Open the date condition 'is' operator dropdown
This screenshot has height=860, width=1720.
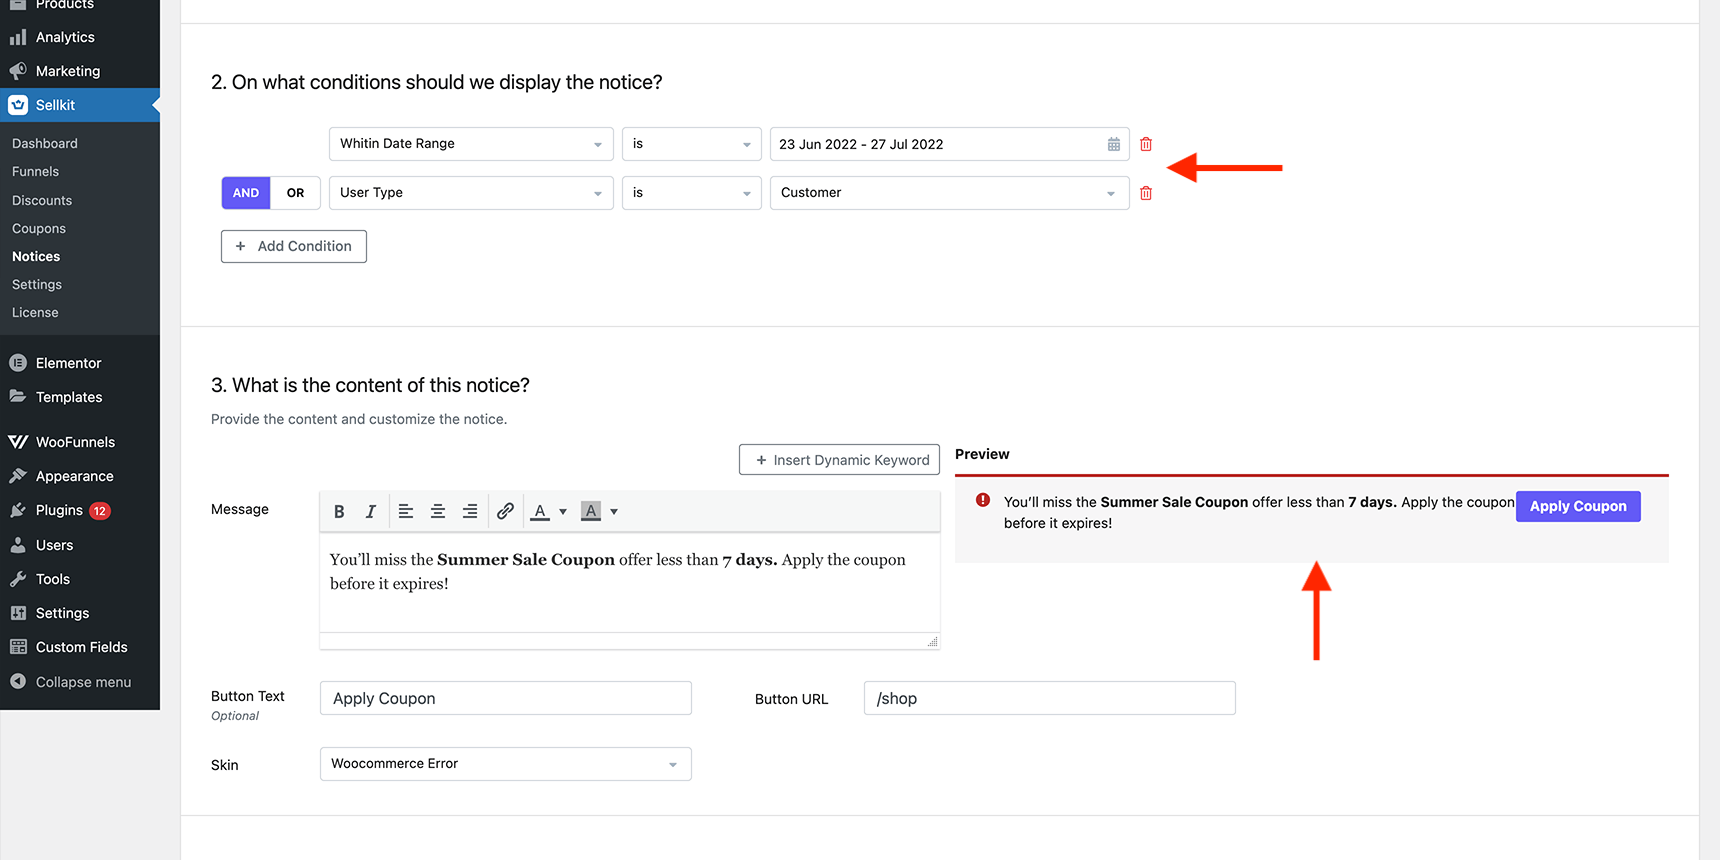tap(692, 144)
